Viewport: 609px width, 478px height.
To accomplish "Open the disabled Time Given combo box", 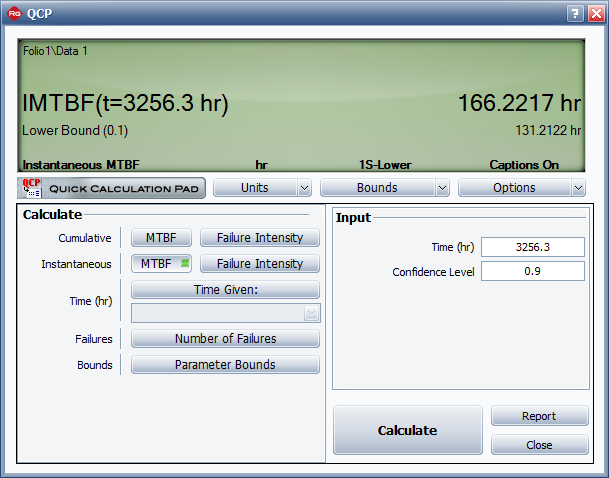I will click(x=226, y=313).
